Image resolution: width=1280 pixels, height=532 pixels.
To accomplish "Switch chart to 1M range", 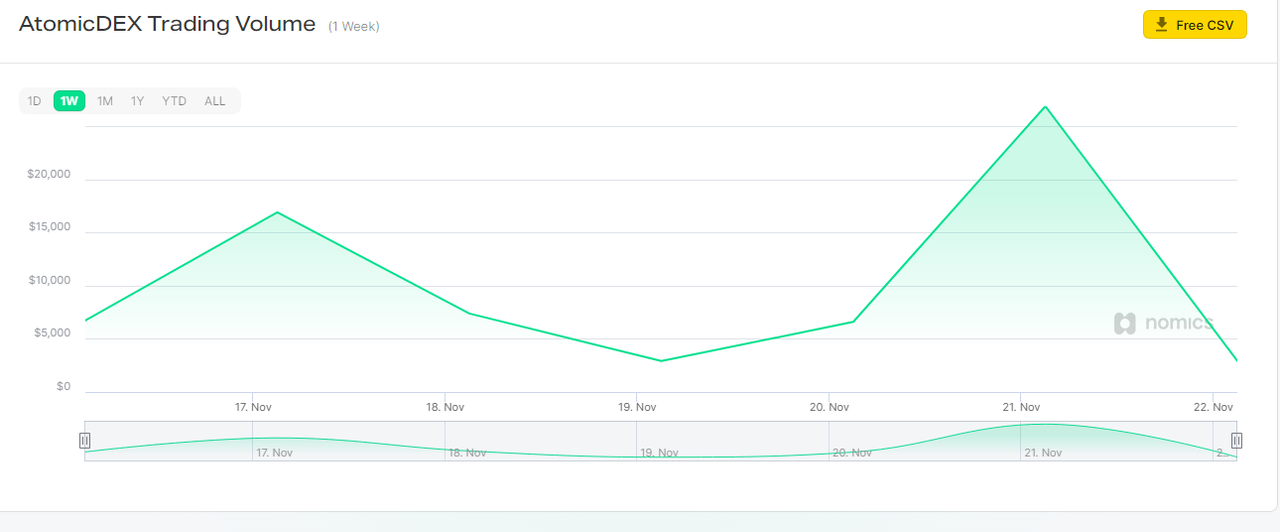I will (105, 101).
